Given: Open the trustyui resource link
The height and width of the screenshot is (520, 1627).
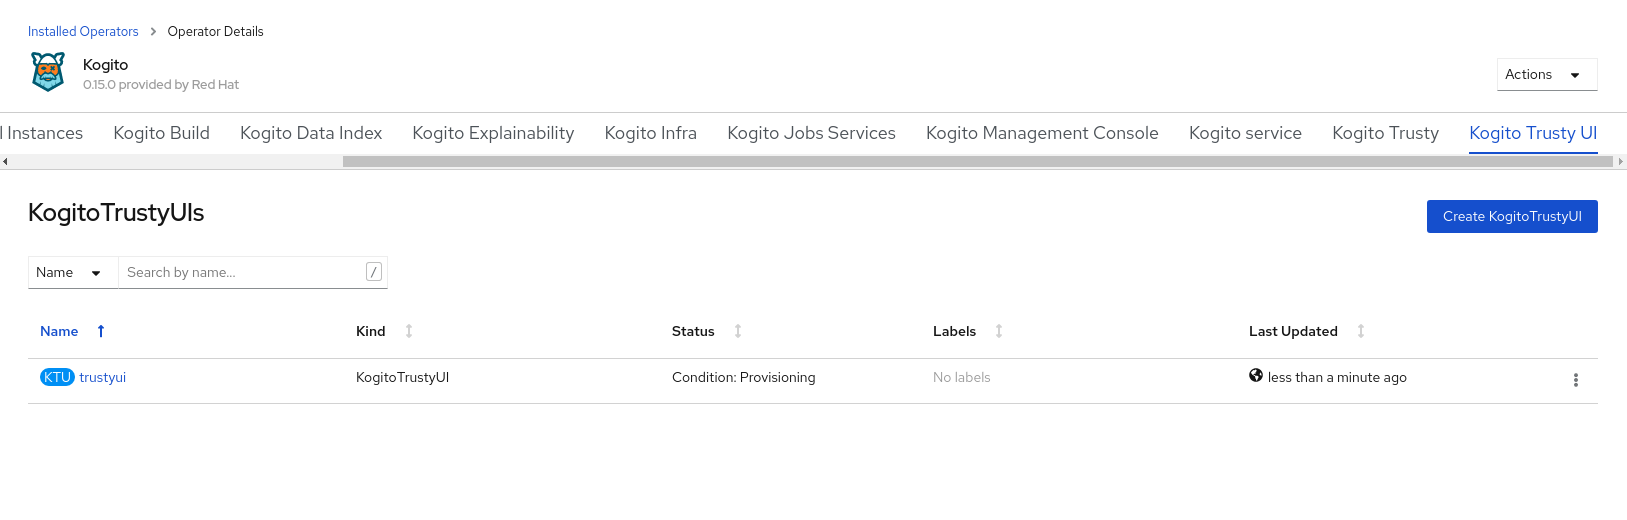Looking at the screenshot, I should (x=103, y=377).
